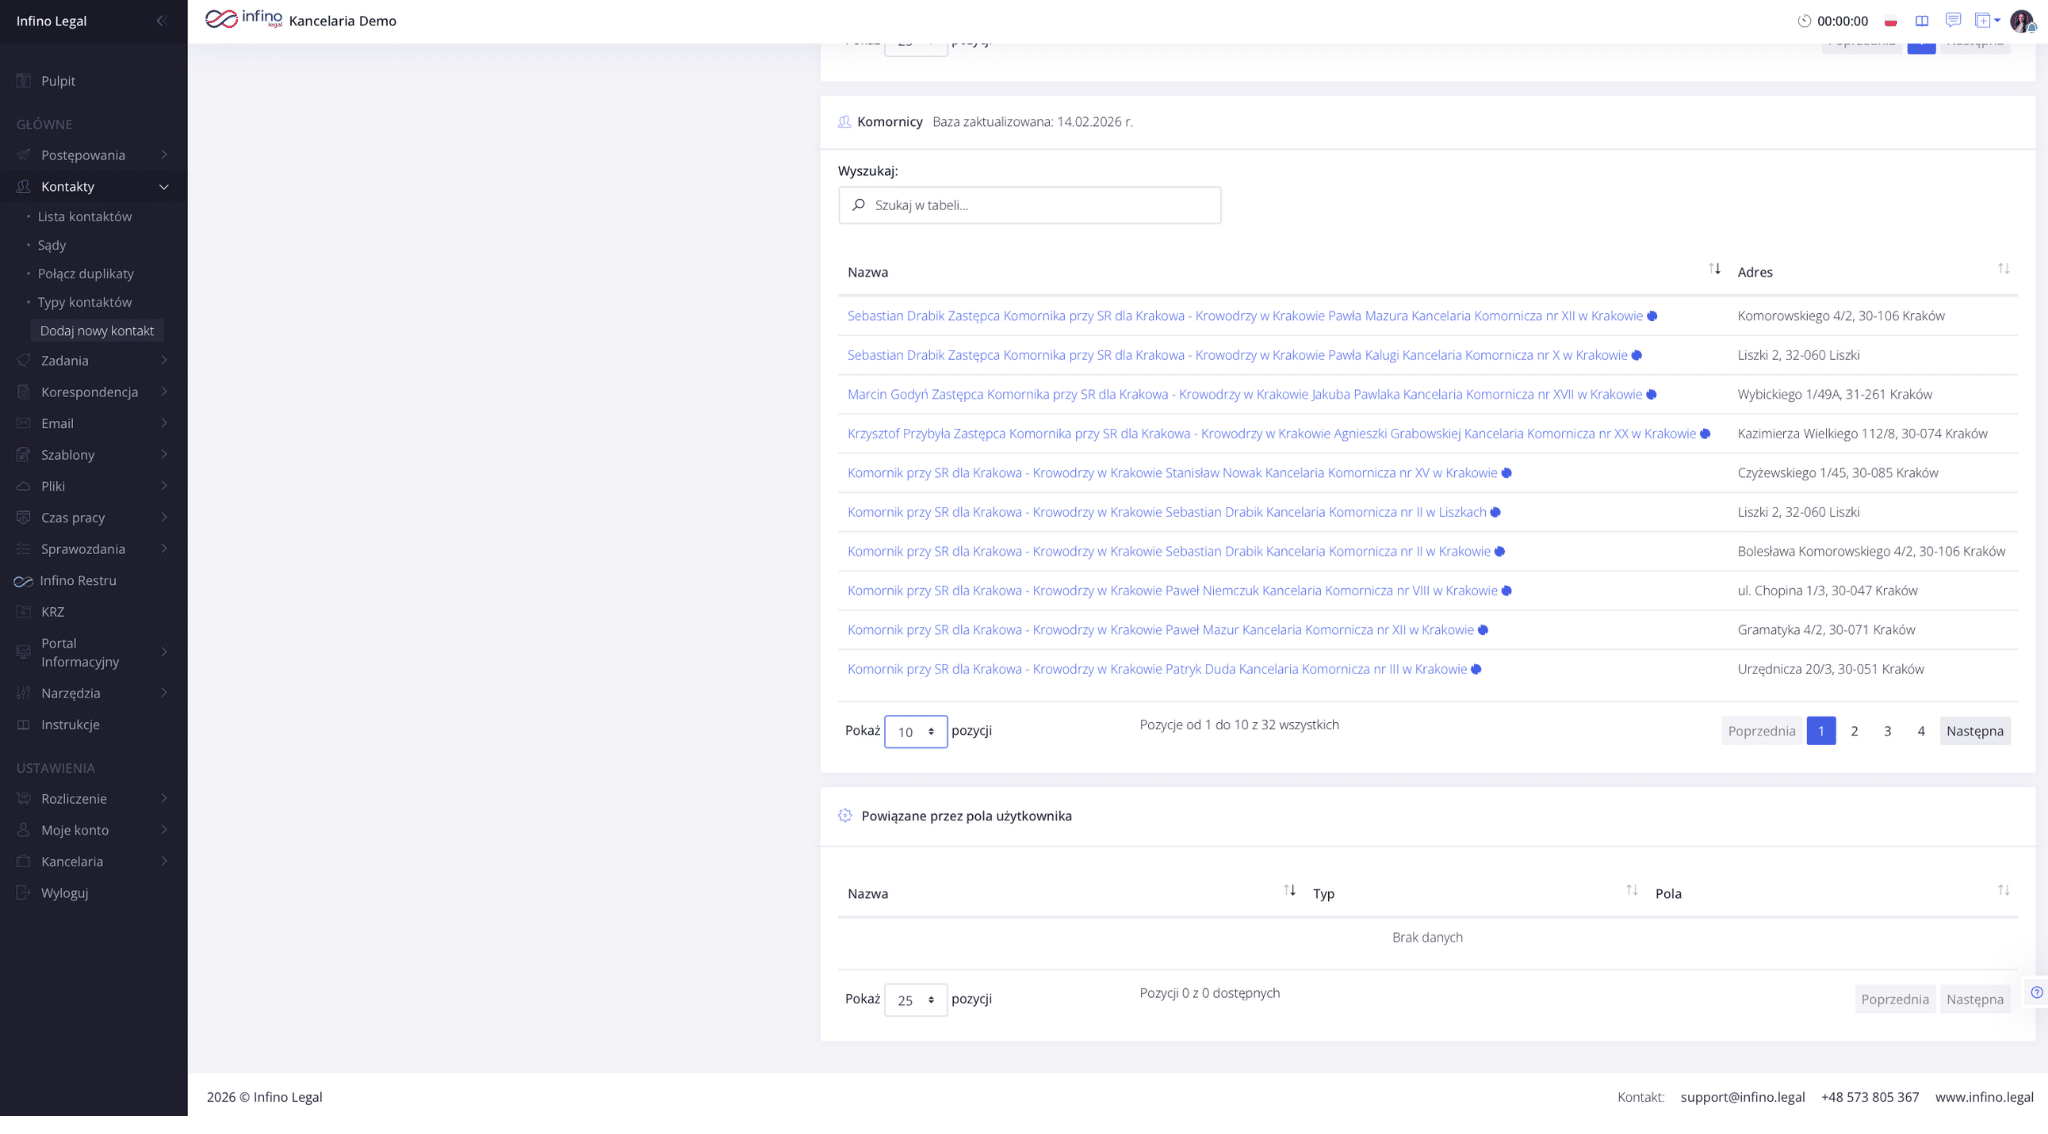
Task: Expand Rozliczenie settings menu
Action: (93, 799)
